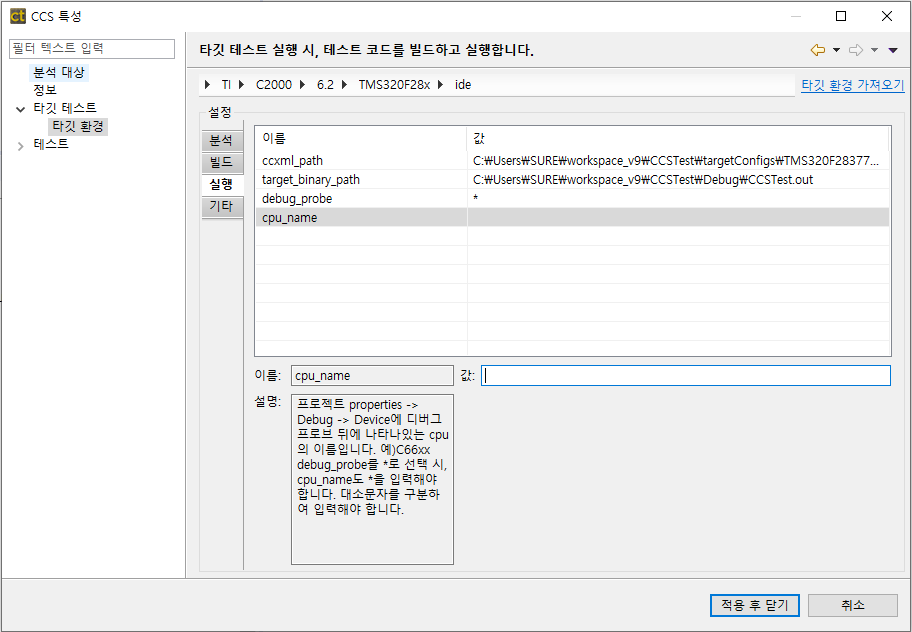
Task: Focus the 값 input field
Action: 686,376
